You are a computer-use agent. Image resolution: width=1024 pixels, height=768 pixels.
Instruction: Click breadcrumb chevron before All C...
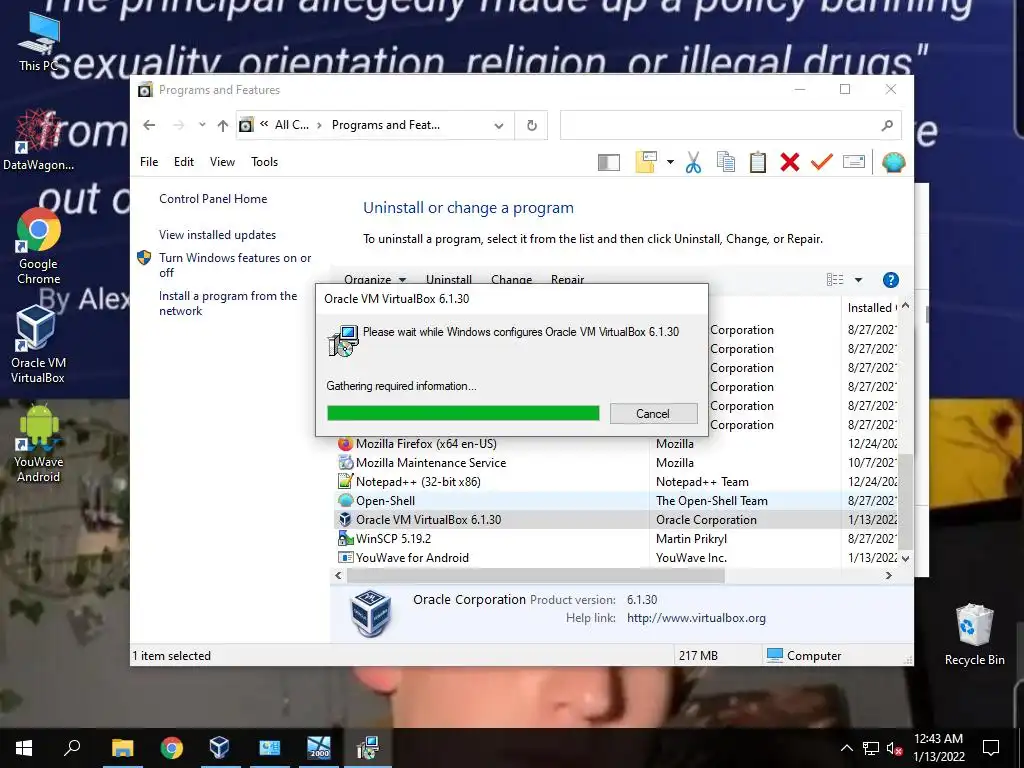pyautogui.click(x=264, y=124)
